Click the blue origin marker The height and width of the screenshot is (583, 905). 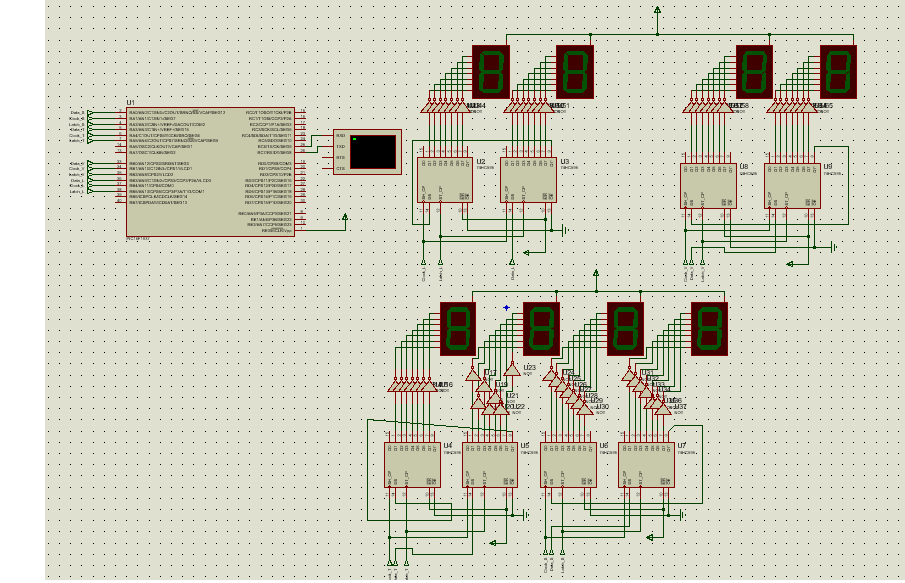click(x=506, y=308)
